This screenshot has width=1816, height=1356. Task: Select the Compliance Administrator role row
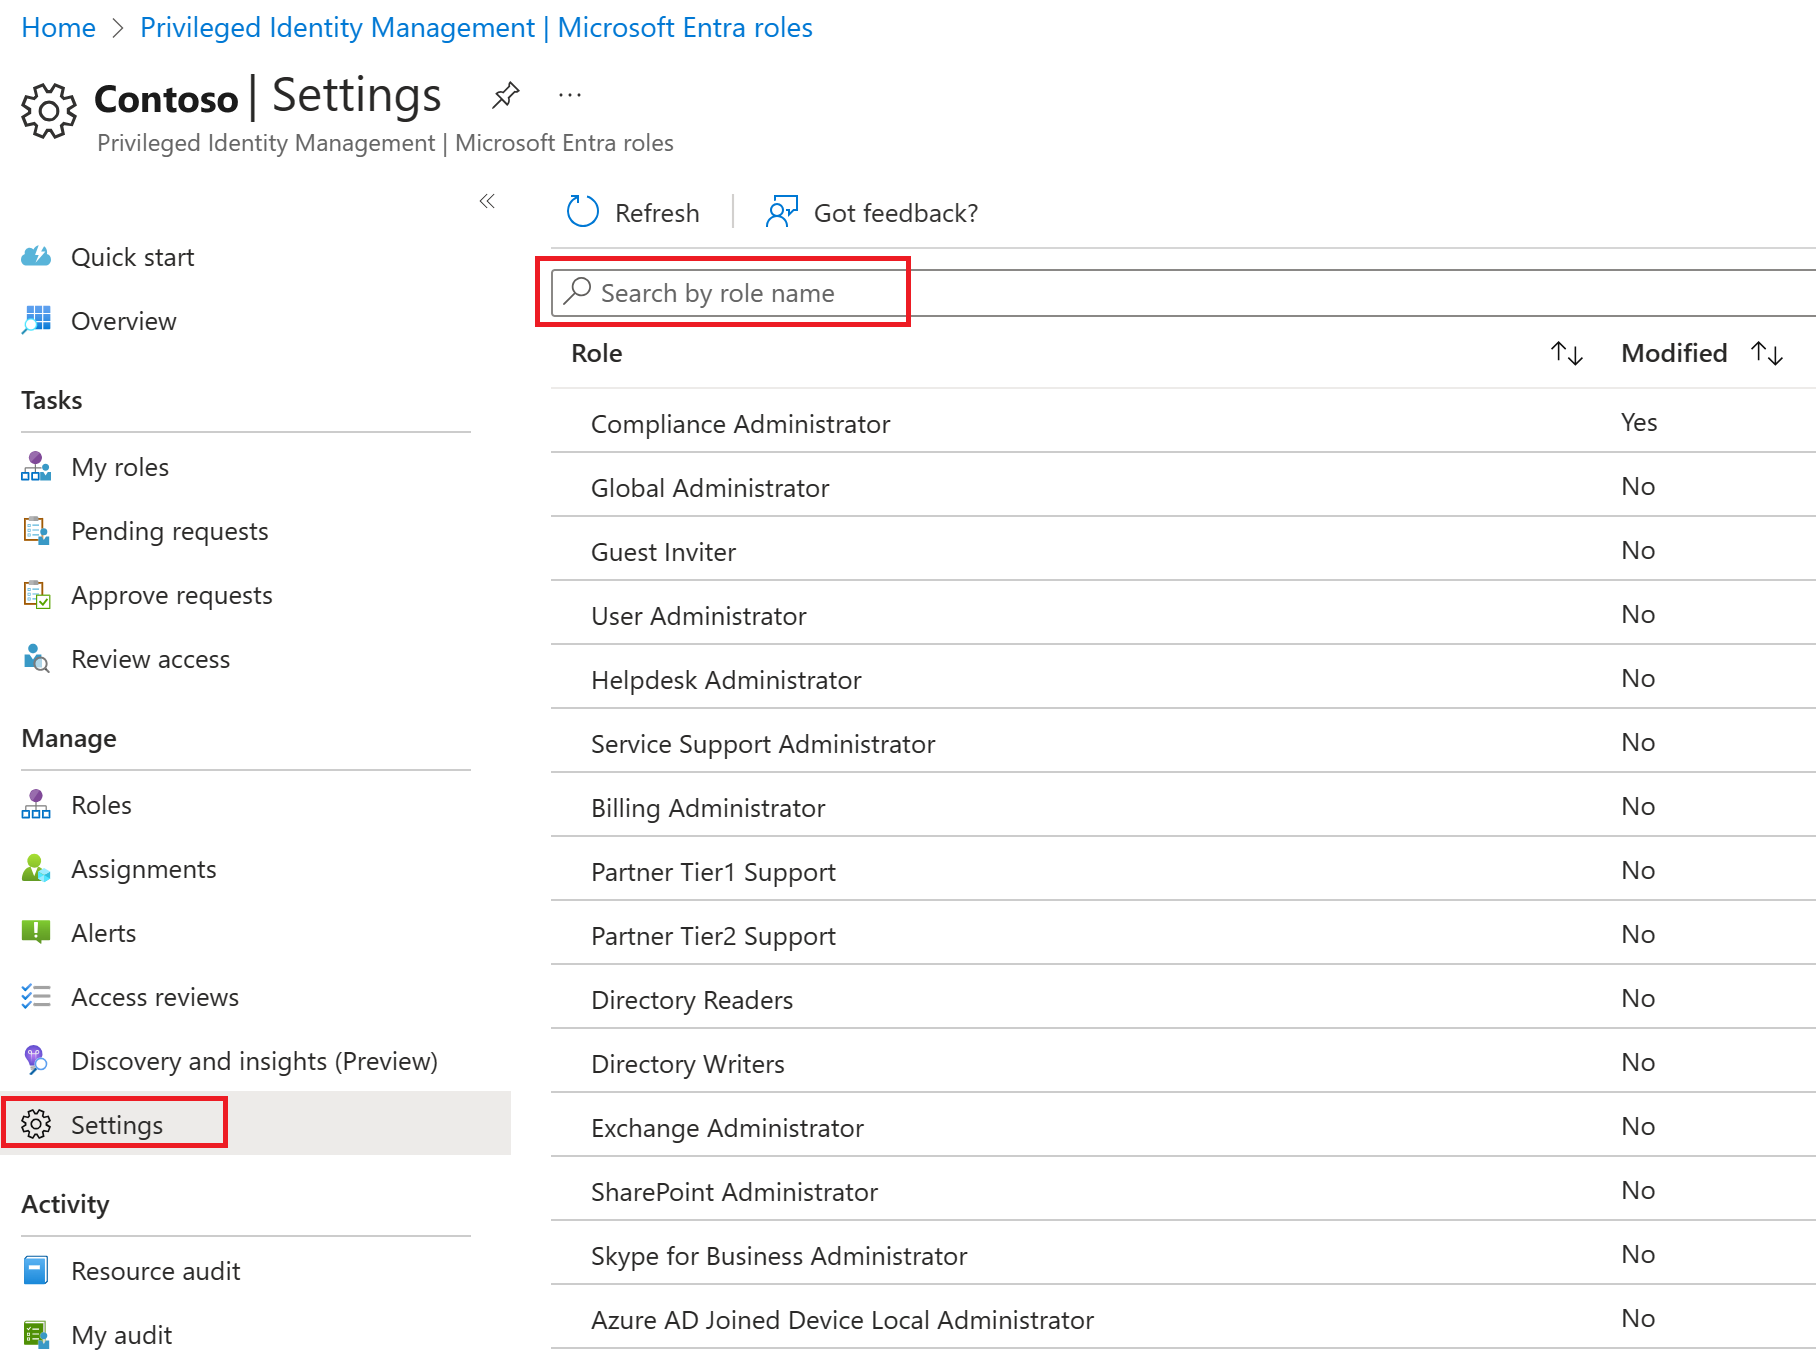740,423
